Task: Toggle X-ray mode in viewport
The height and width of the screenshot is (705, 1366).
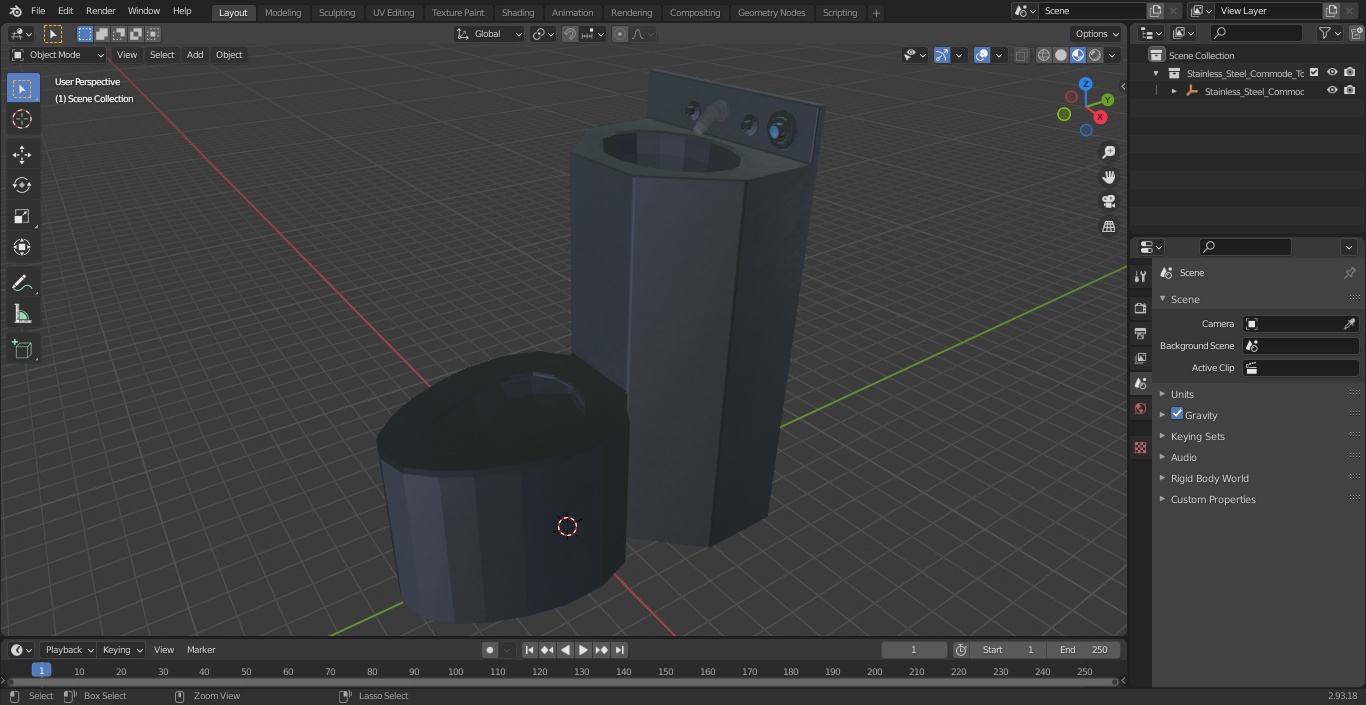Action: tap(1021, 55)
